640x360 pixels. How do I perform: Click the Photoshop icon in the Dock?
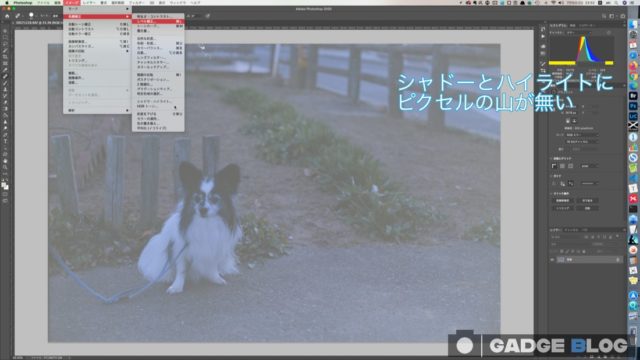point(633,106)
